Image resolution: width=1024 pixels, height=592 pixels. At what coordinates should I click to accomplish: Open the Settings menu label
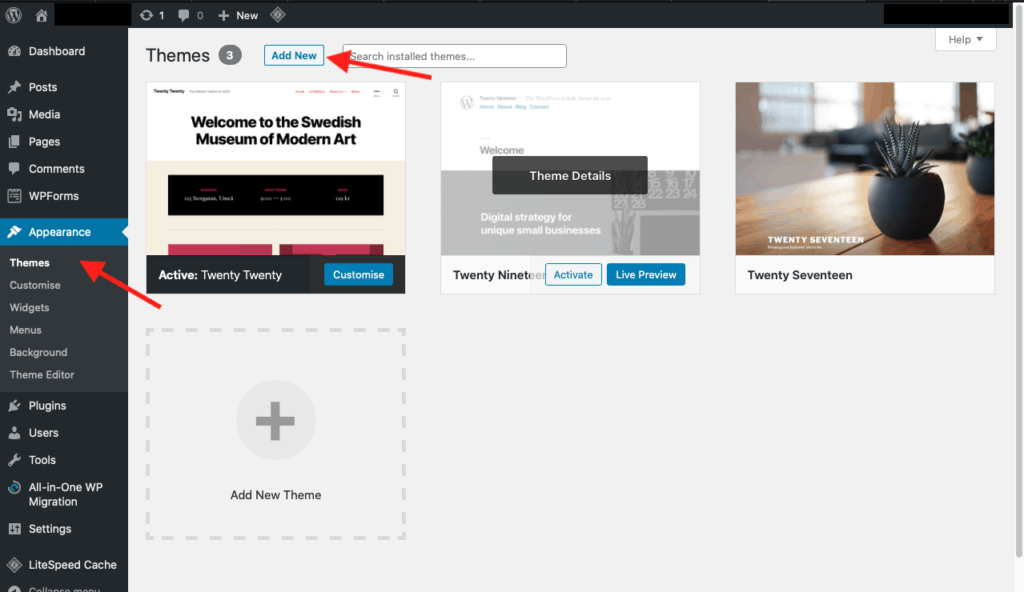pyautogui.click(x=50, y=529)
